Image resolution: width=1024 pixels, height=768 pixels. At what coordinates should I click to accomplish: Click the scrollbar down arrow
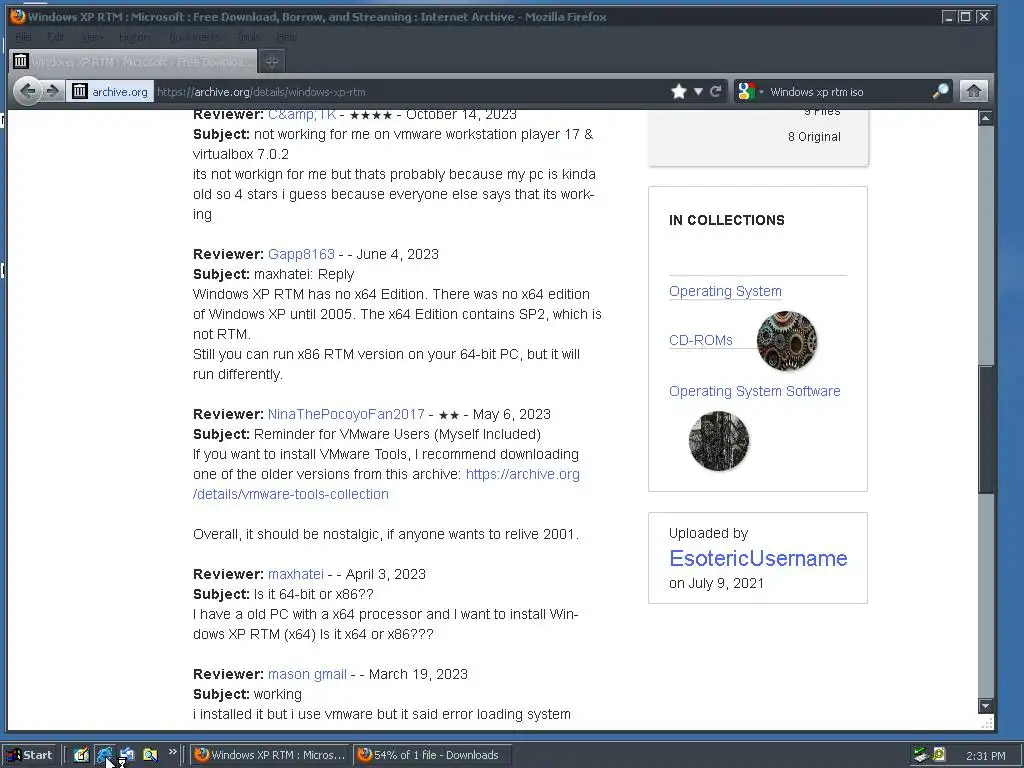coord(985,706)
